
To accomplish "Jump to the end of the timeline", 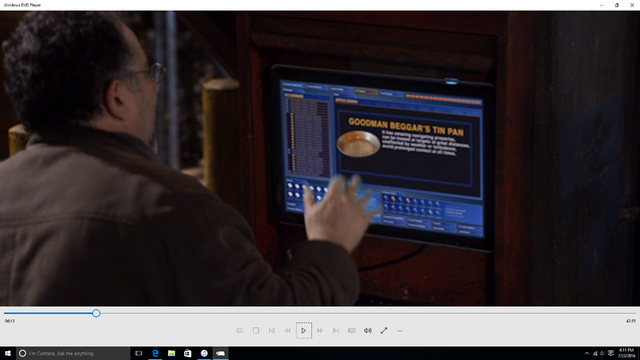I will pos(635,313).
